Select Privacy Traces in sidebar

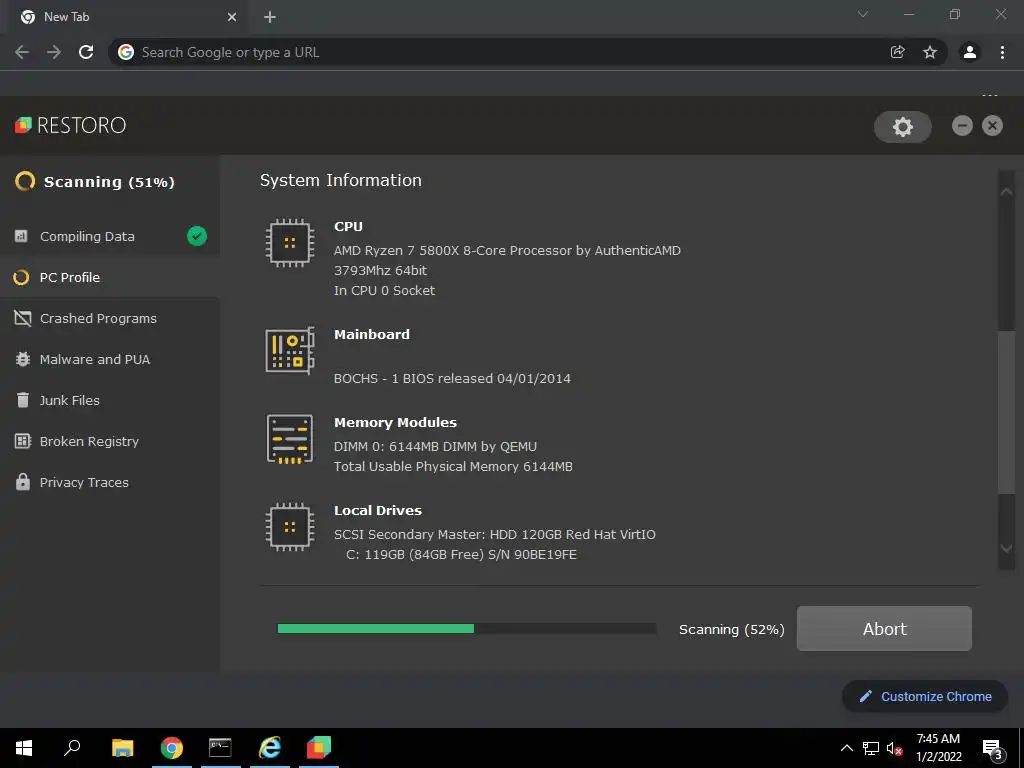click(110, 483)
